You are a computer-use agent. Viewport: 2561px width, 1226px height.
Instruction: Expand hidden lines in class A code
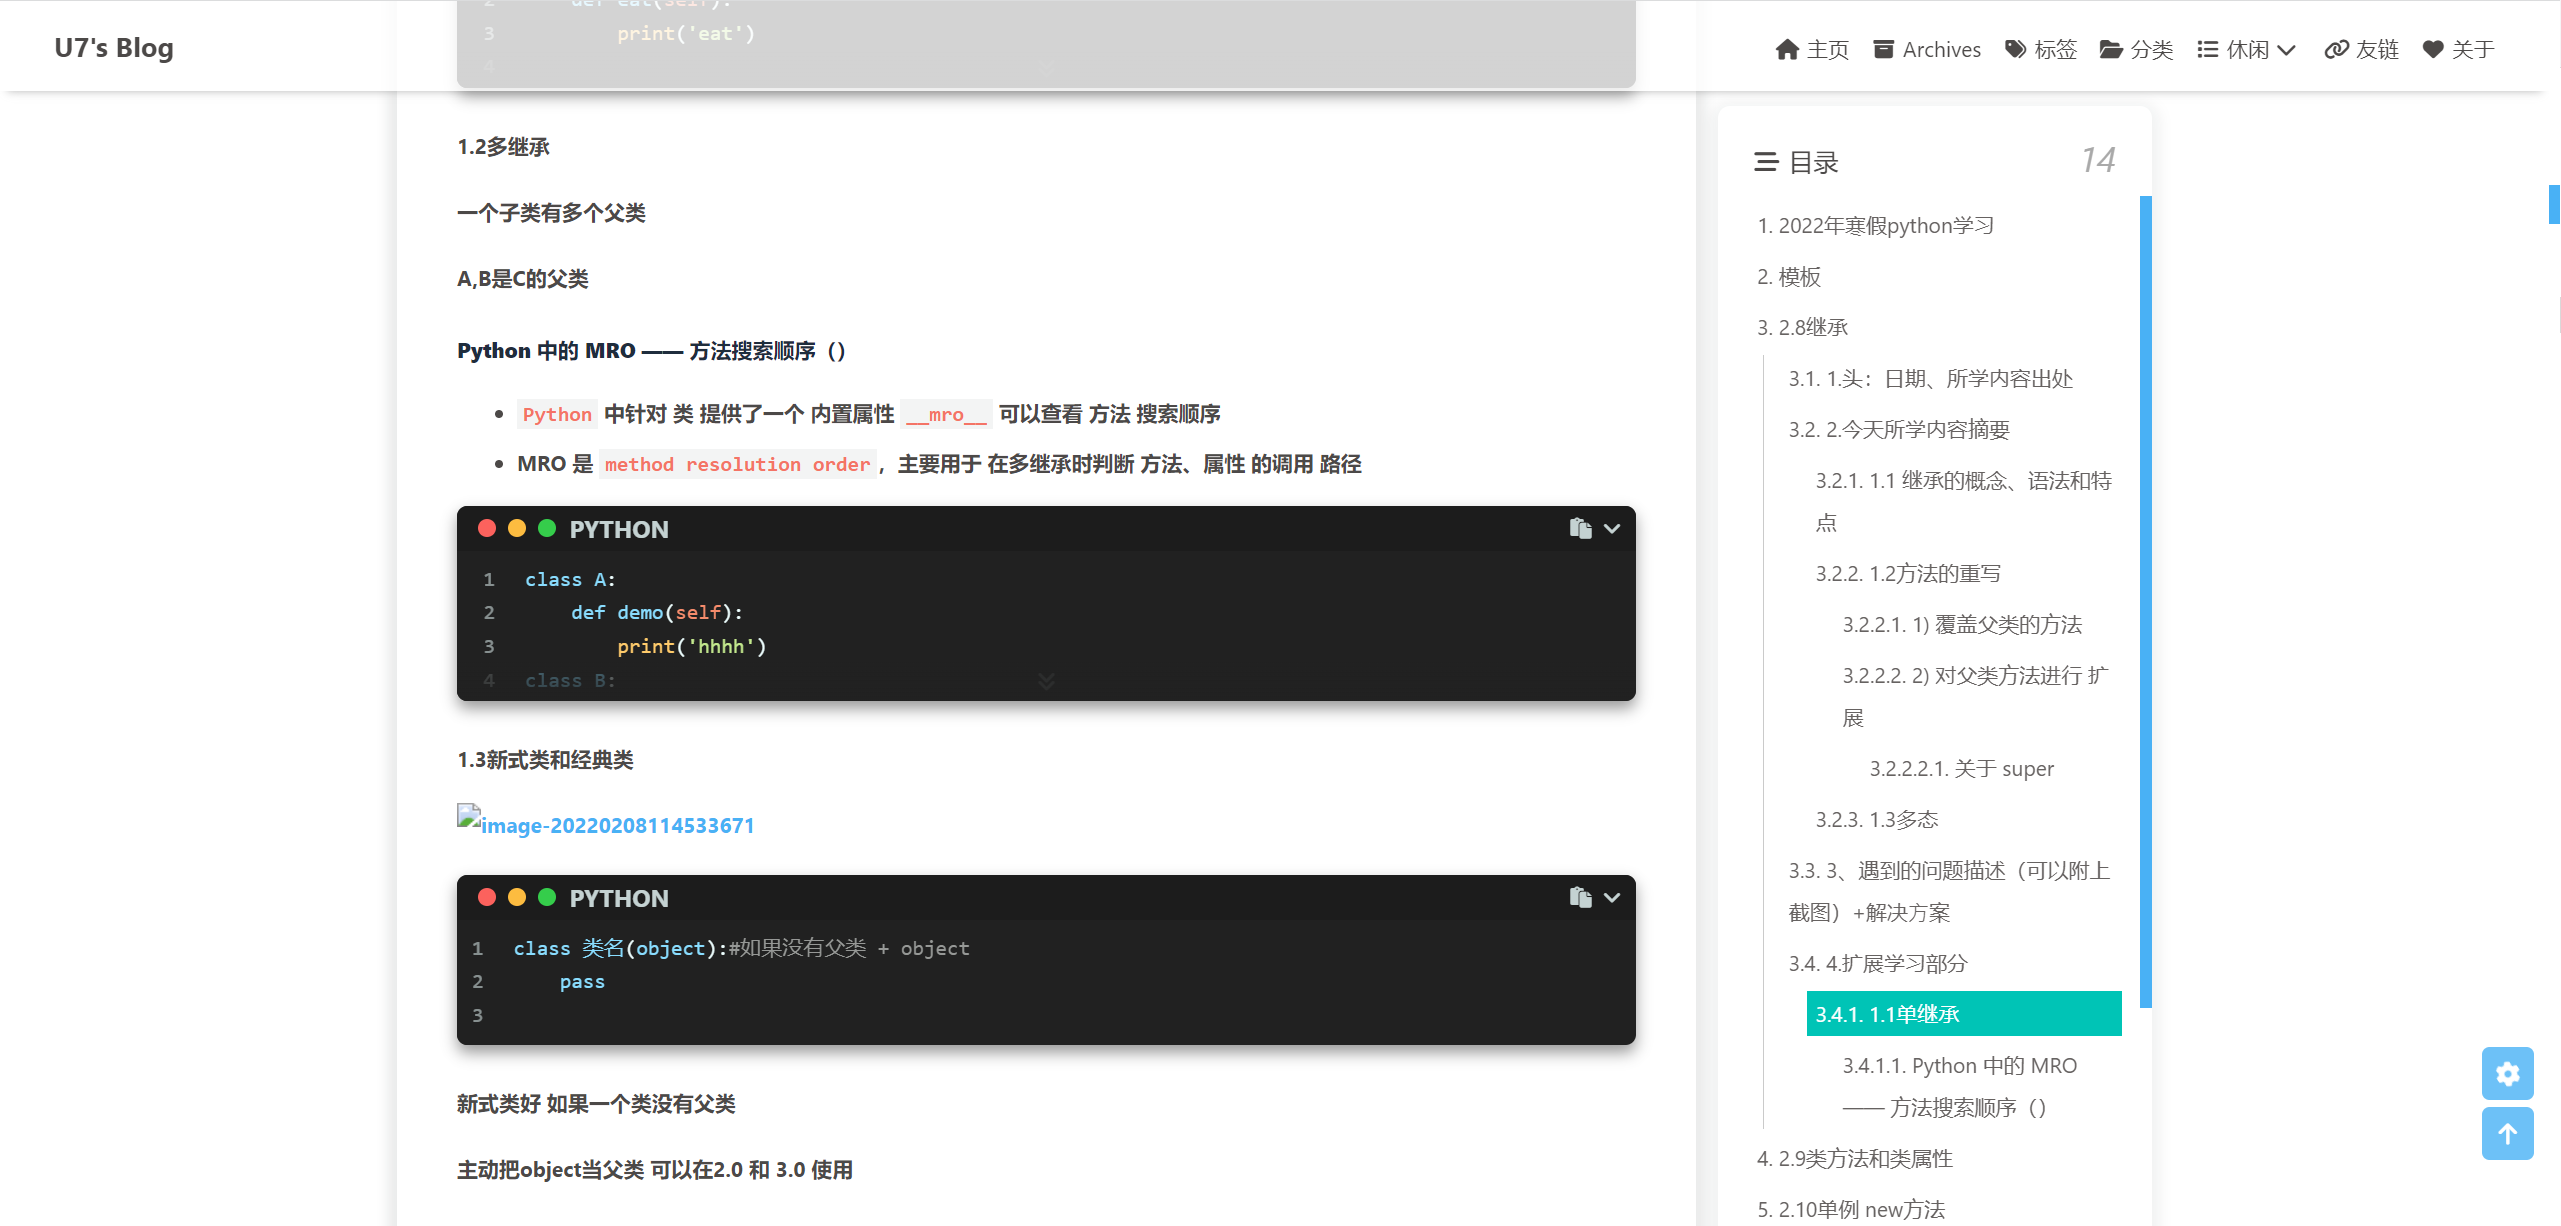coord(1045,681)
